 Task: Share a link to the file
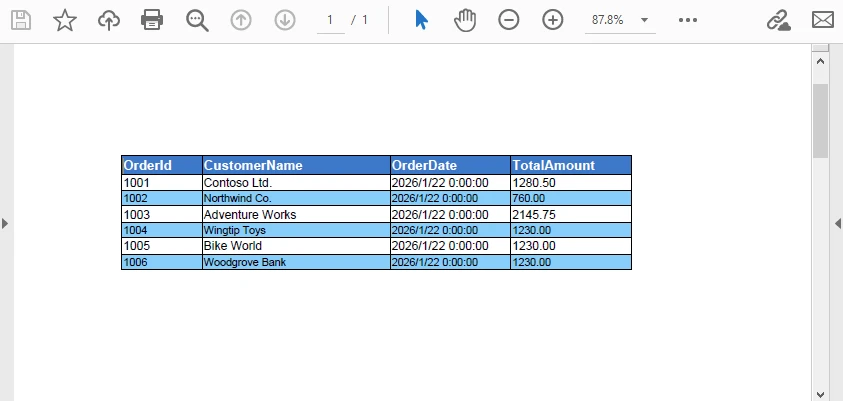point(778,20)
